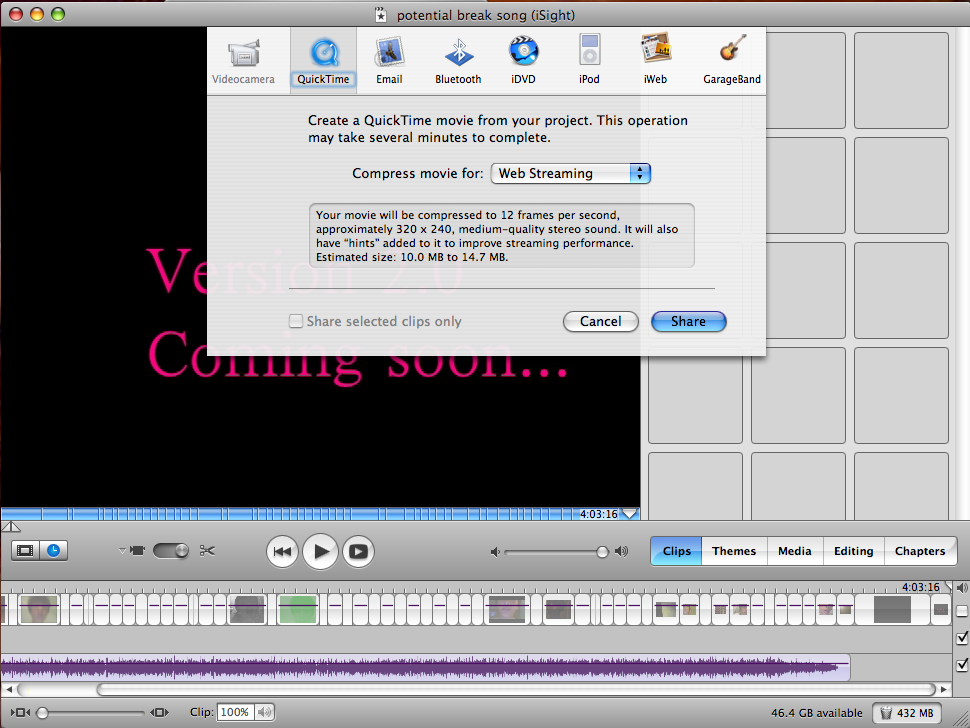
Task: Enable audio for the video track checkbox
Action: coord(962,611)
